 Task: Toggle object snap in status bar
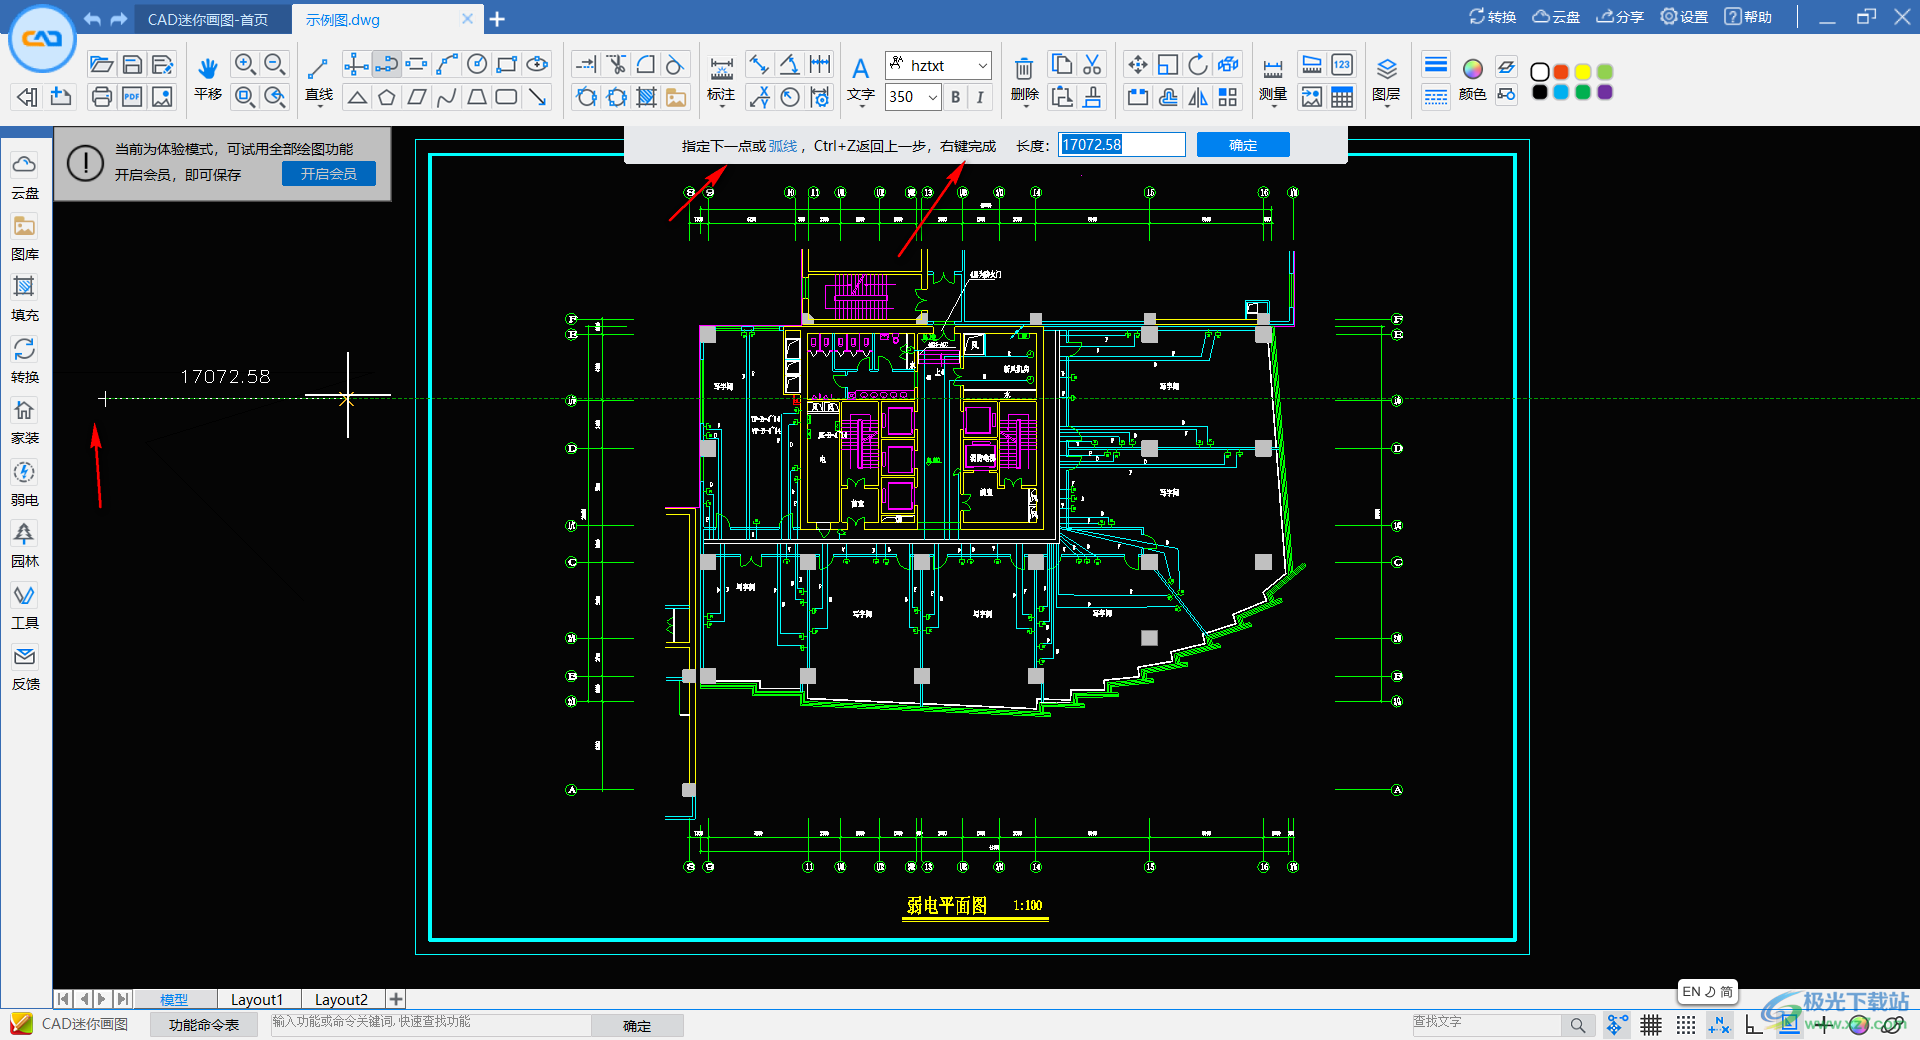[x=1616, y=1025]
